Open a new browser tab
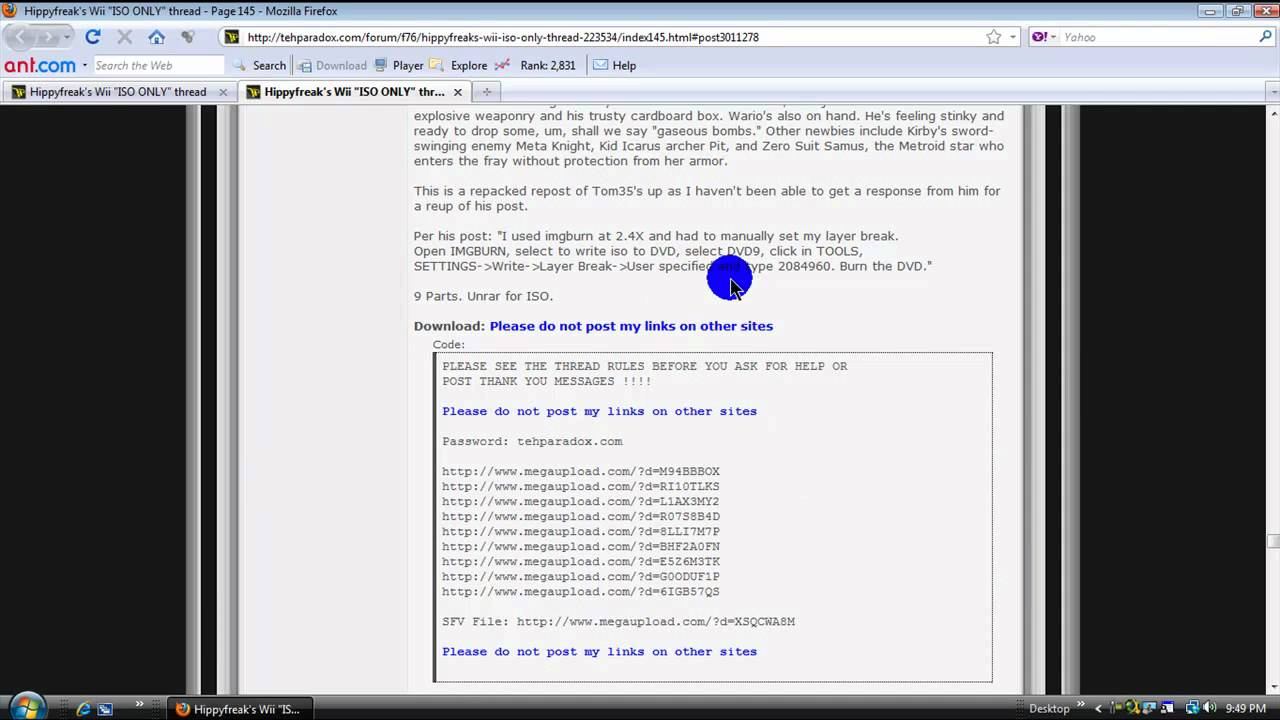The height and width of the screenshot is (720, 1280). click(x=487, y=92)
